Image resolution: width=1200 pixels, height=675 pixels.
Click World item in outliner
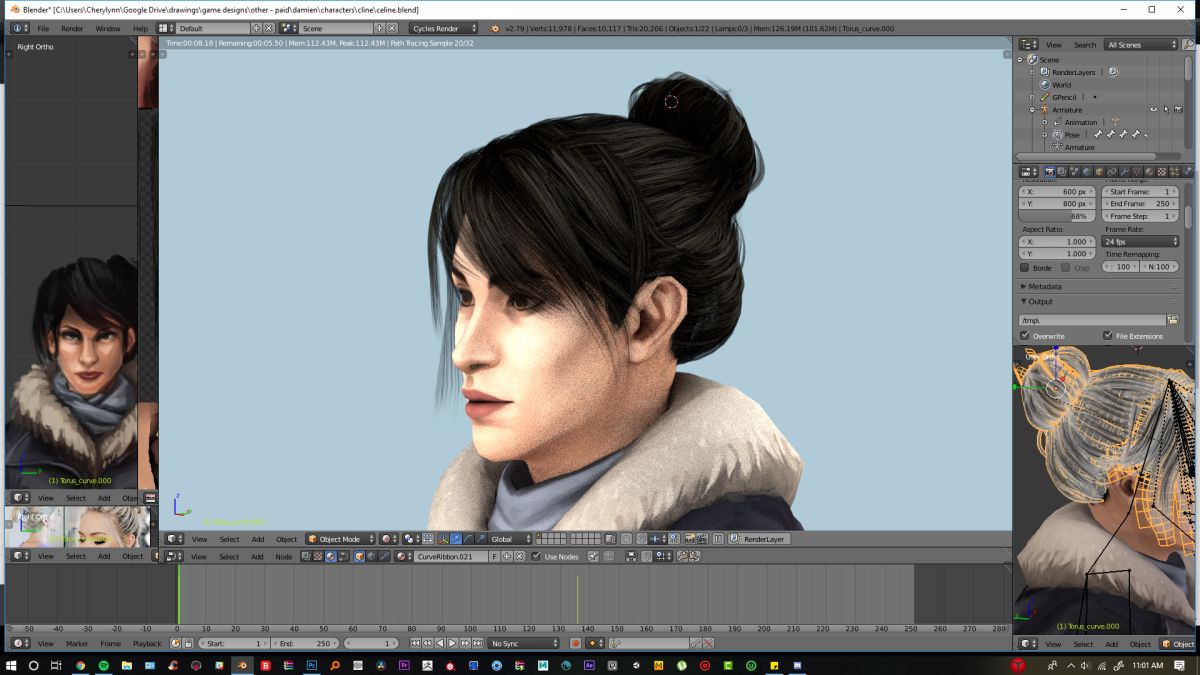(x=1061, y=85)
